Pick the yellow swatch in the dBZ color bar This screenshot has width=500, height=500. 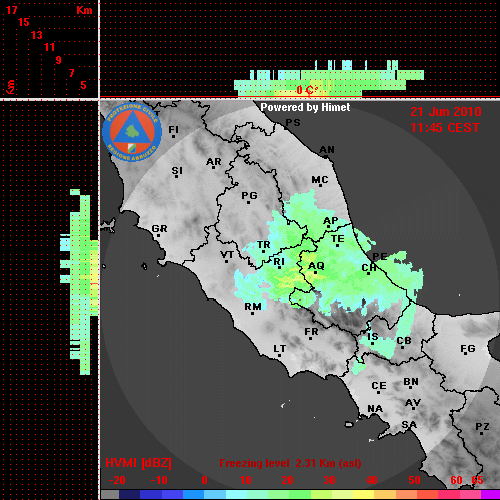click(x=363, y=494)
